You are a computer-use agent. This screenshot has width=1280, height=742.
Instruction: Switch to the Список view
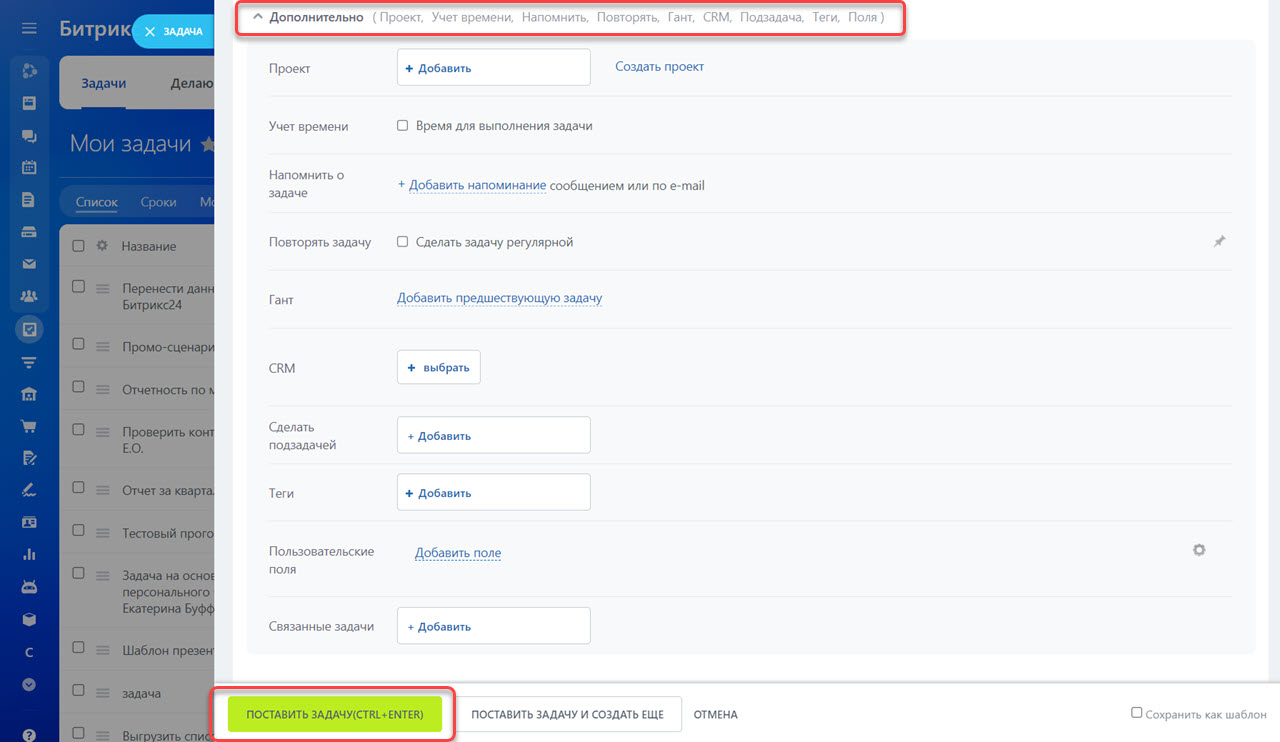tap(97, 202)
